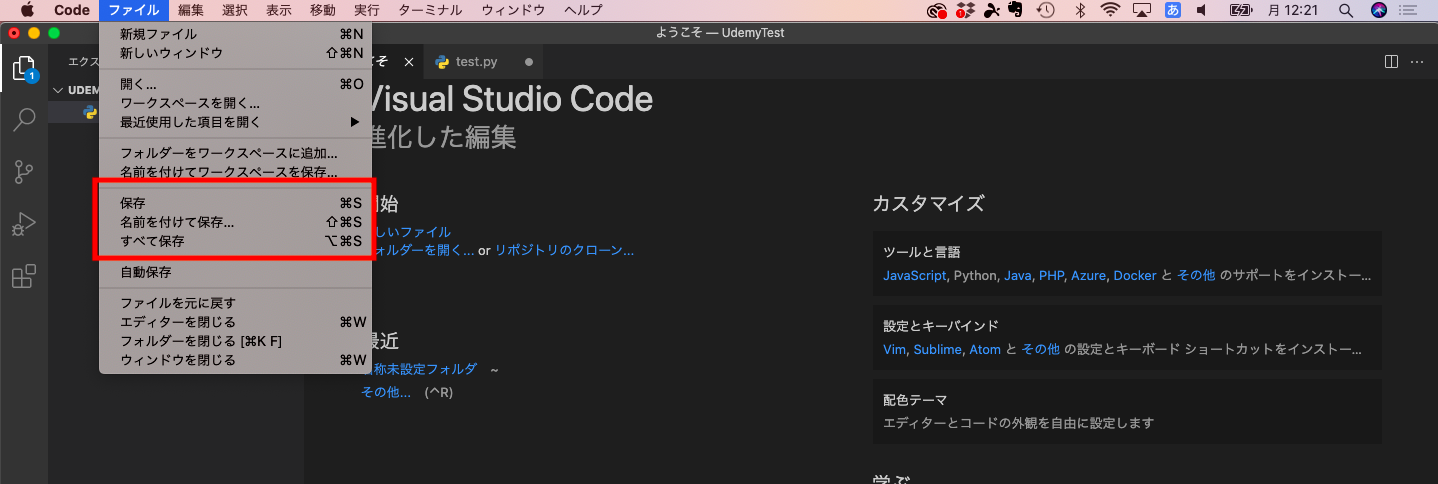This screenshot has height=484, width=1438.
Task: Select 保存 from the File menu
Action: point(133,203)
